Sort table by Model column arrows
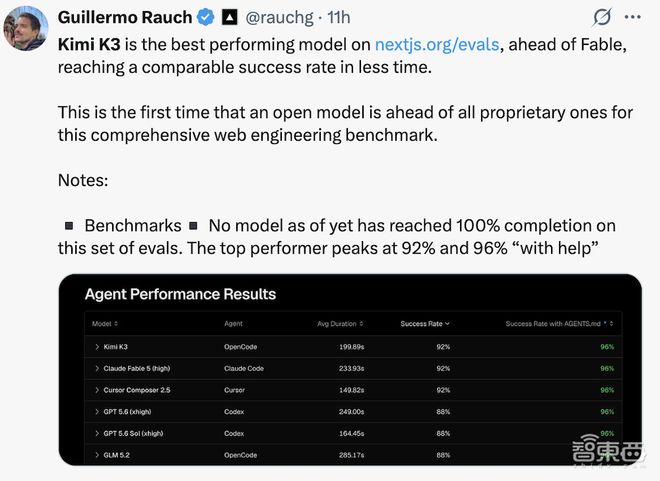The image size is (660, 481). pyautogui.click(x=116, y=324)
